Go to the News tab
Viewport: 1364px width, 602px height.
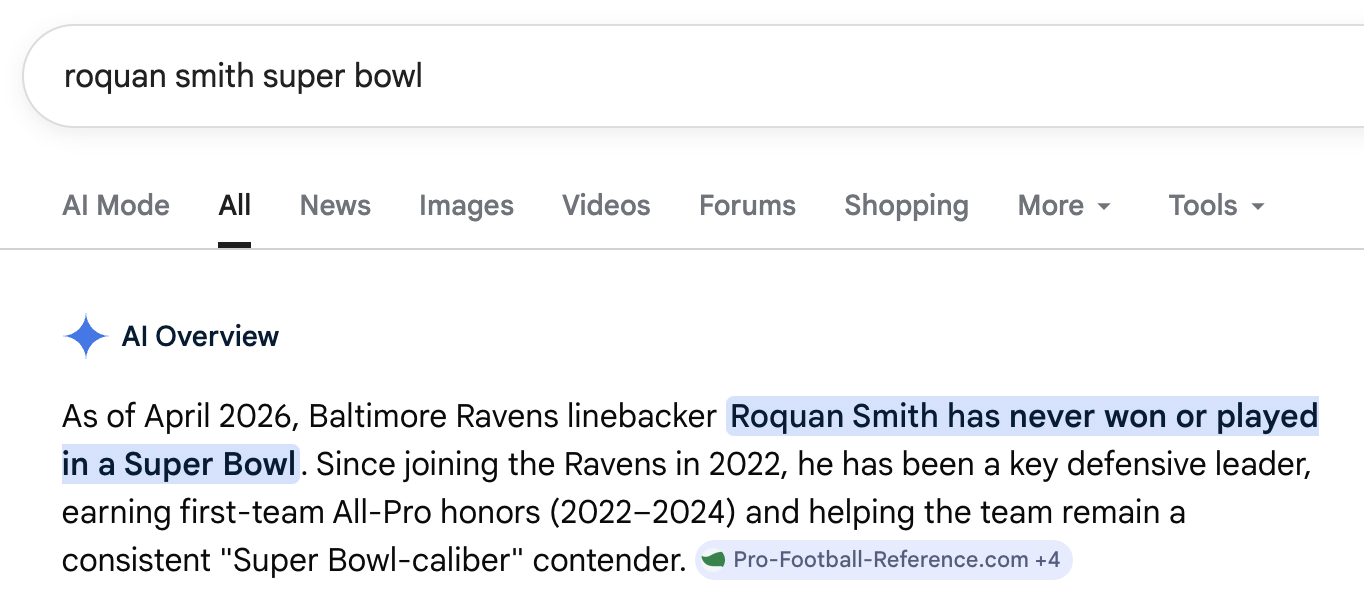tap(335, 206)
